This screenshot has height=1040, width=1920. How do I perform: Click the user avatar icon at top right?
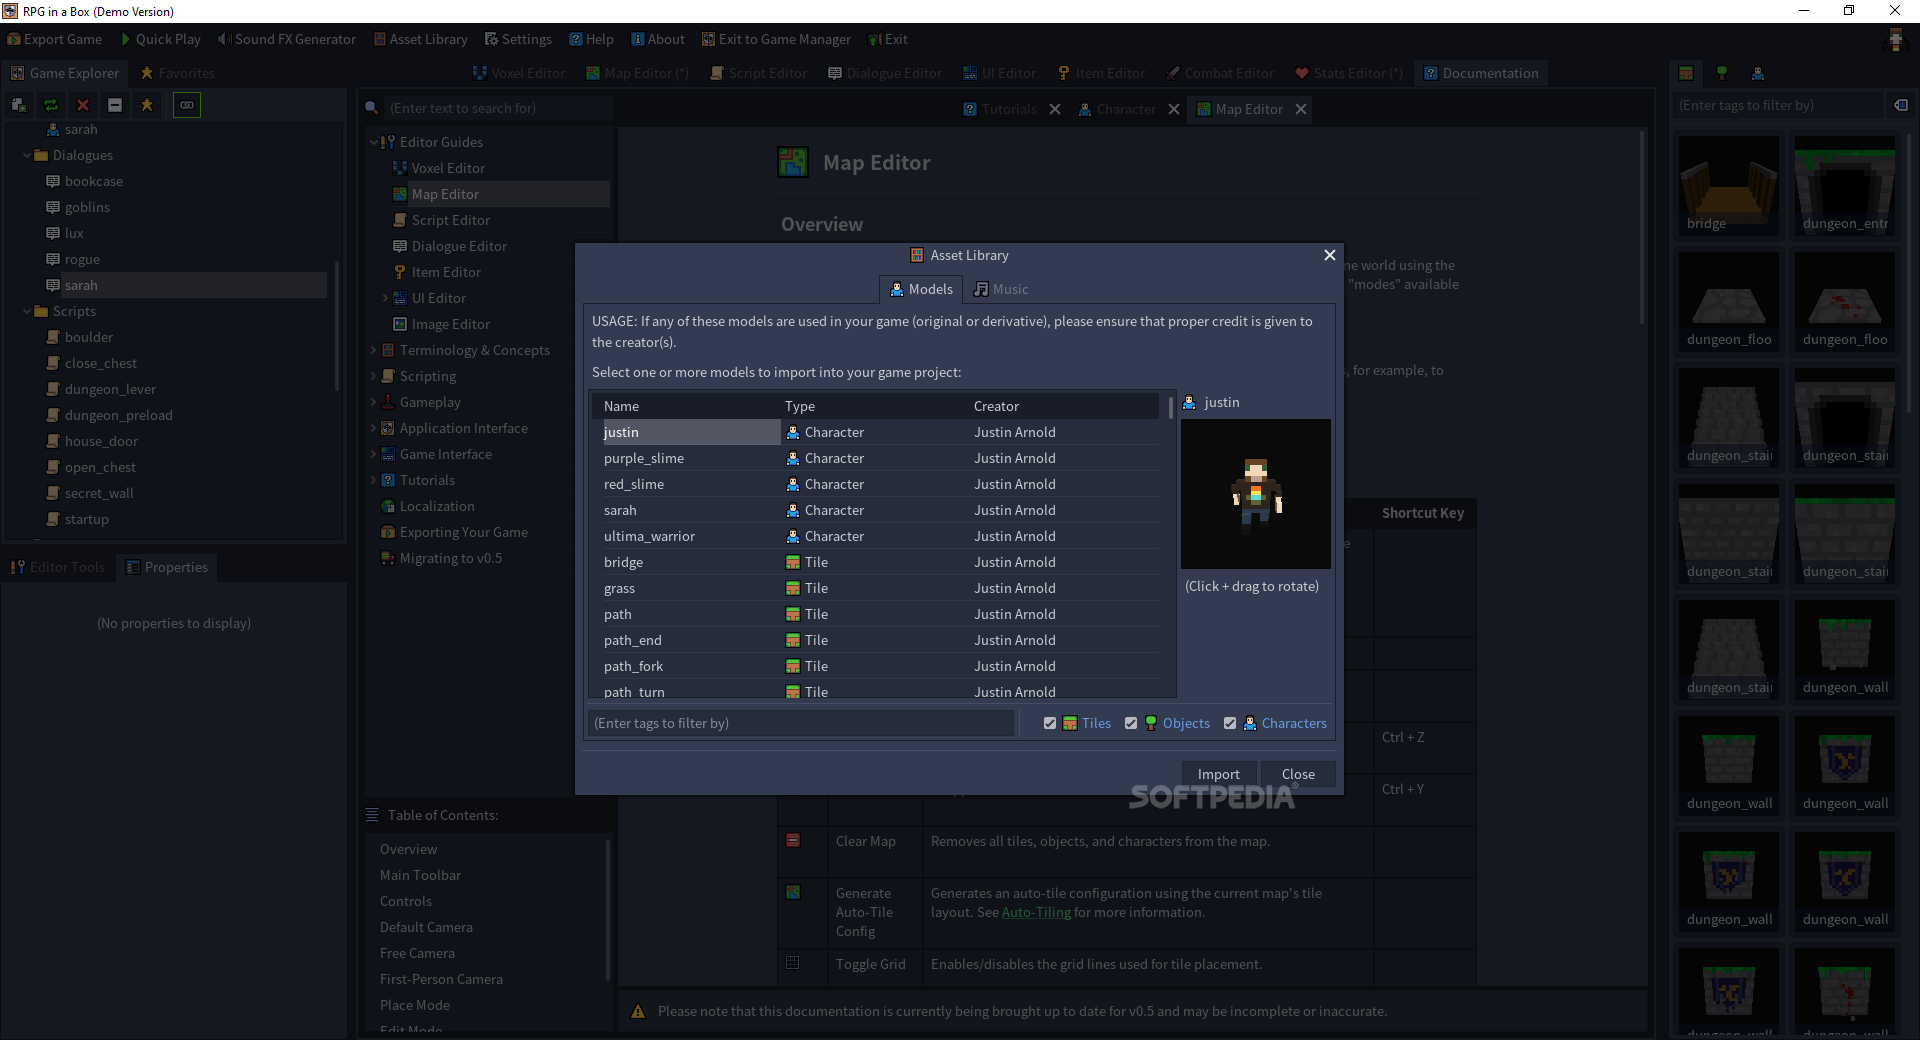click(1895, 39)
